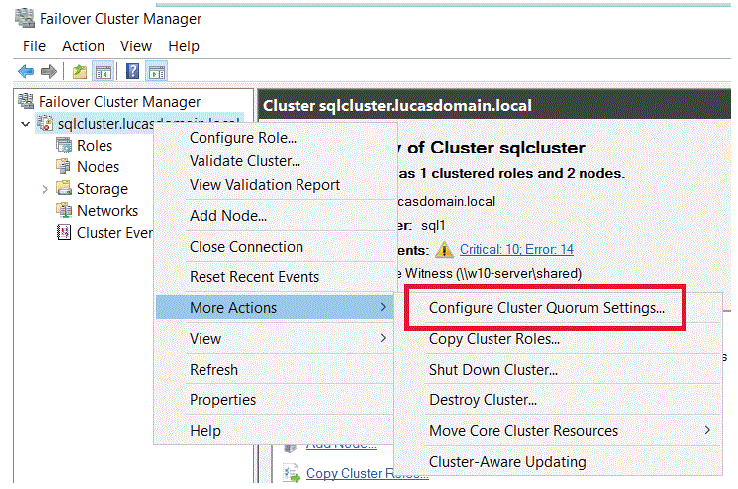Click the 'sql1' host server value
This screenshot has width=738, height=489.
coord(433,225)
